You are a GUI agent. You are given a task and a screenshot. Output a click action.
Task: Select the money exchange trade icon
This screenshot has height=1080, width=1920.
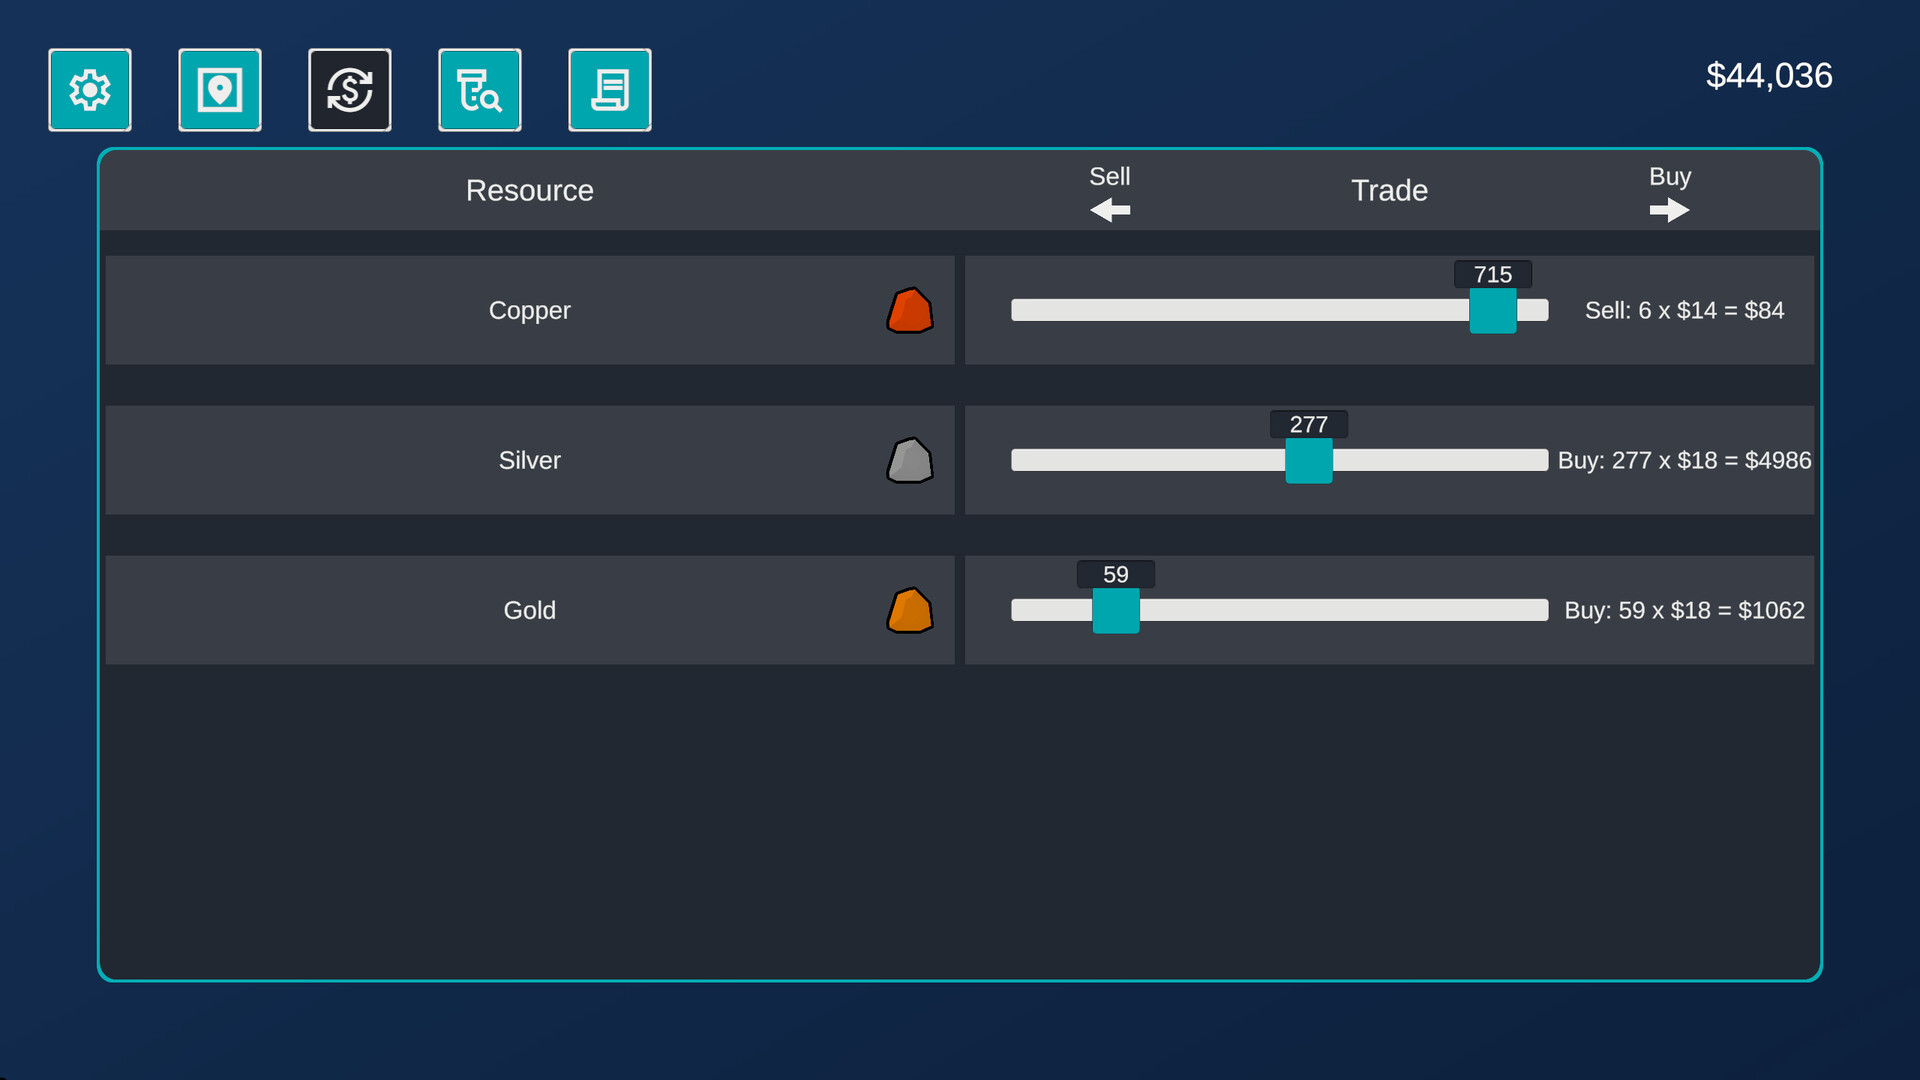350,90
